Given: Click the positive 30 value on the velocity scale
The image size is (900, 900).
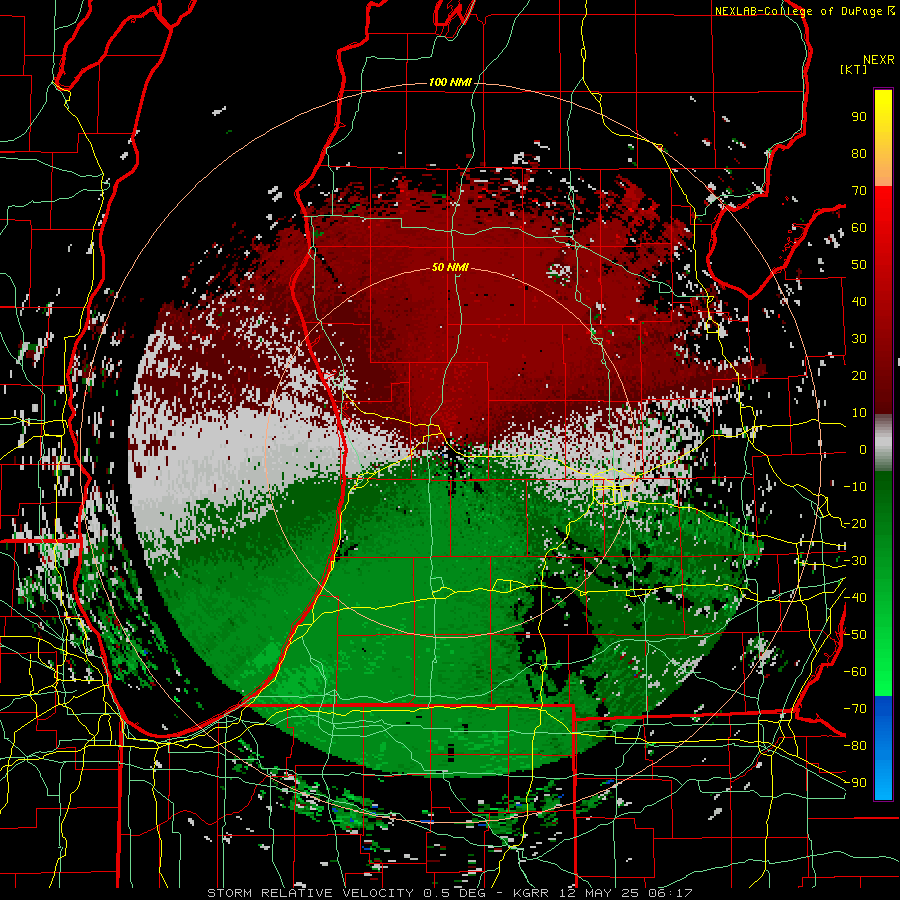Looking at the screenshot, I should pos(859,339).
